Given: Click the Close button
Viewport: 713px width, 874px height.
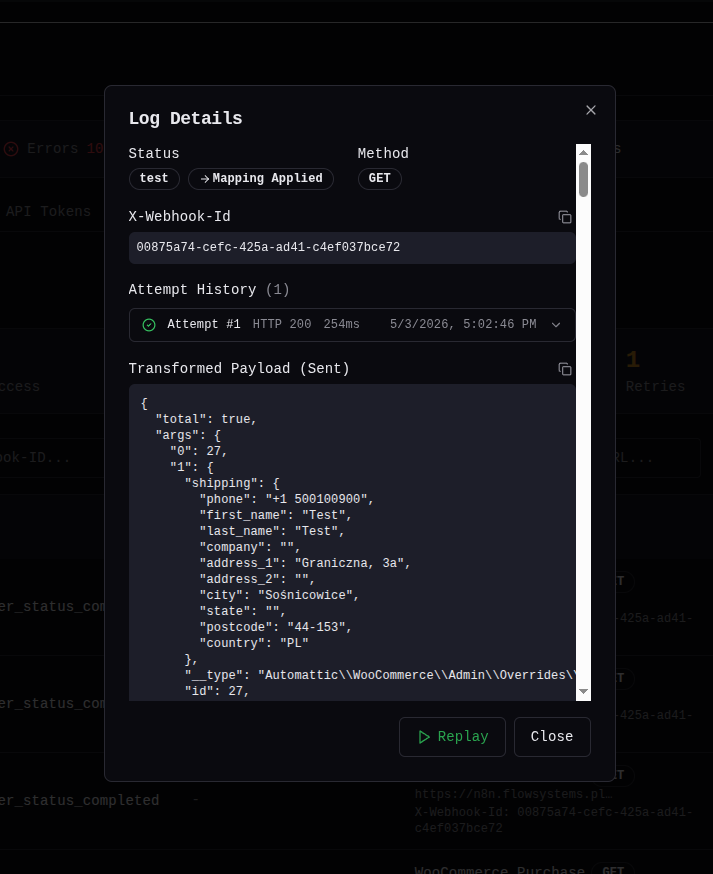Looking at the screenshot, I should pyautogui.click(x=552, y=737).
